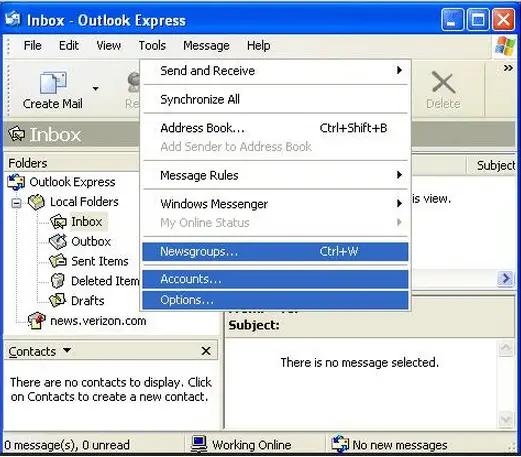This screenshot has width=521, height=457.
Task: Open the Message menu
Action: (206, 46)
